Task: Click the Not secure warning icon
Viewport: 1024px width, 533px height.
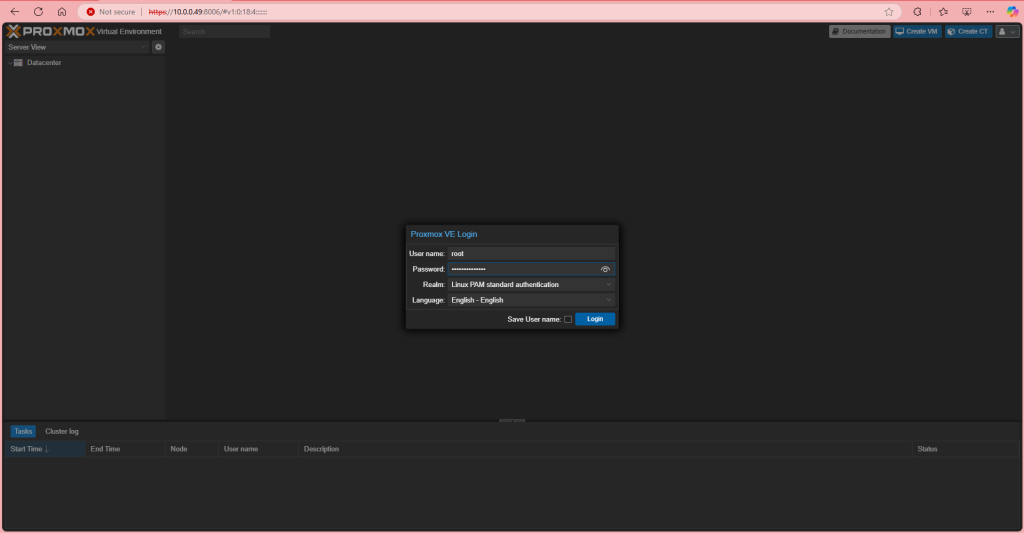Action: pos(91,12)
